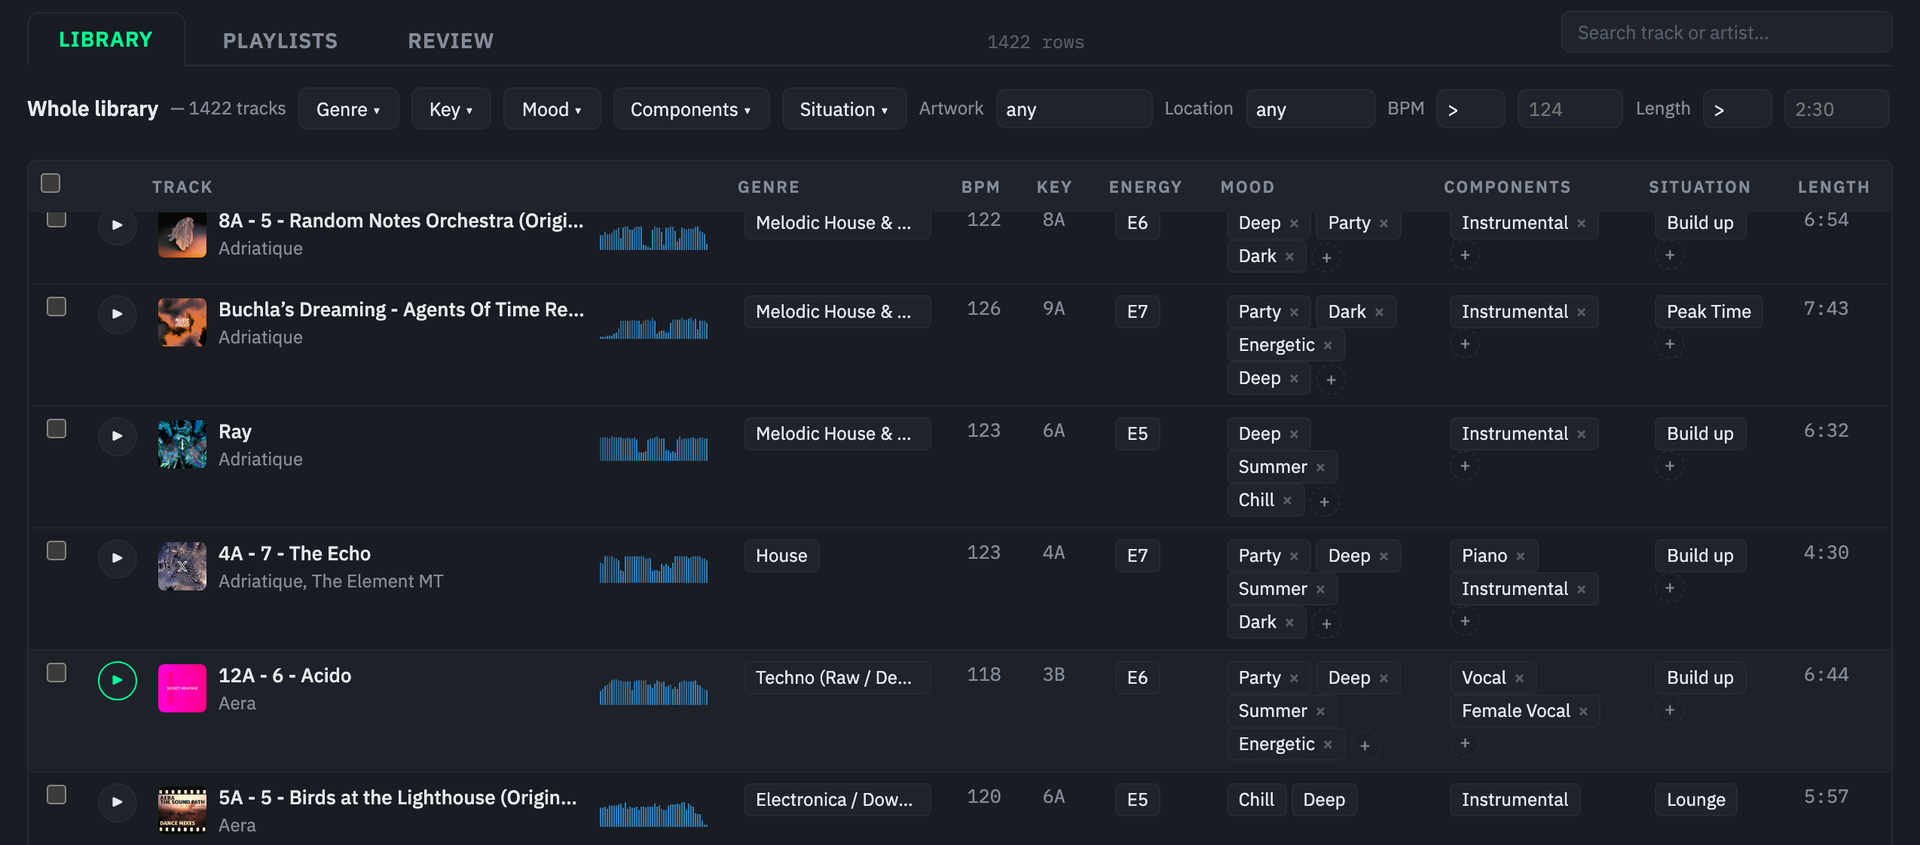
Task: Click the E7 energy badge of Buchla's Dreaming
Action: click(1138, 312)
